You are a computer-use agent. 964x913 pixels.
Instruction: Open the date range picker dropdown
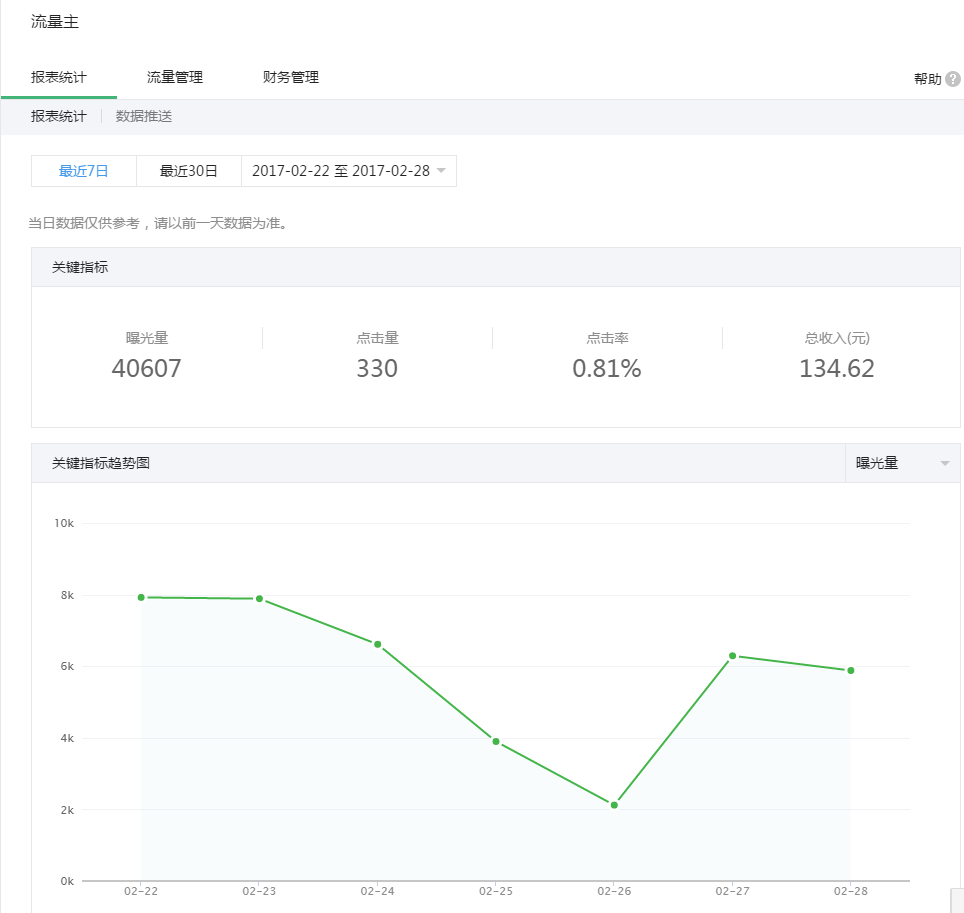click(341, 171)
